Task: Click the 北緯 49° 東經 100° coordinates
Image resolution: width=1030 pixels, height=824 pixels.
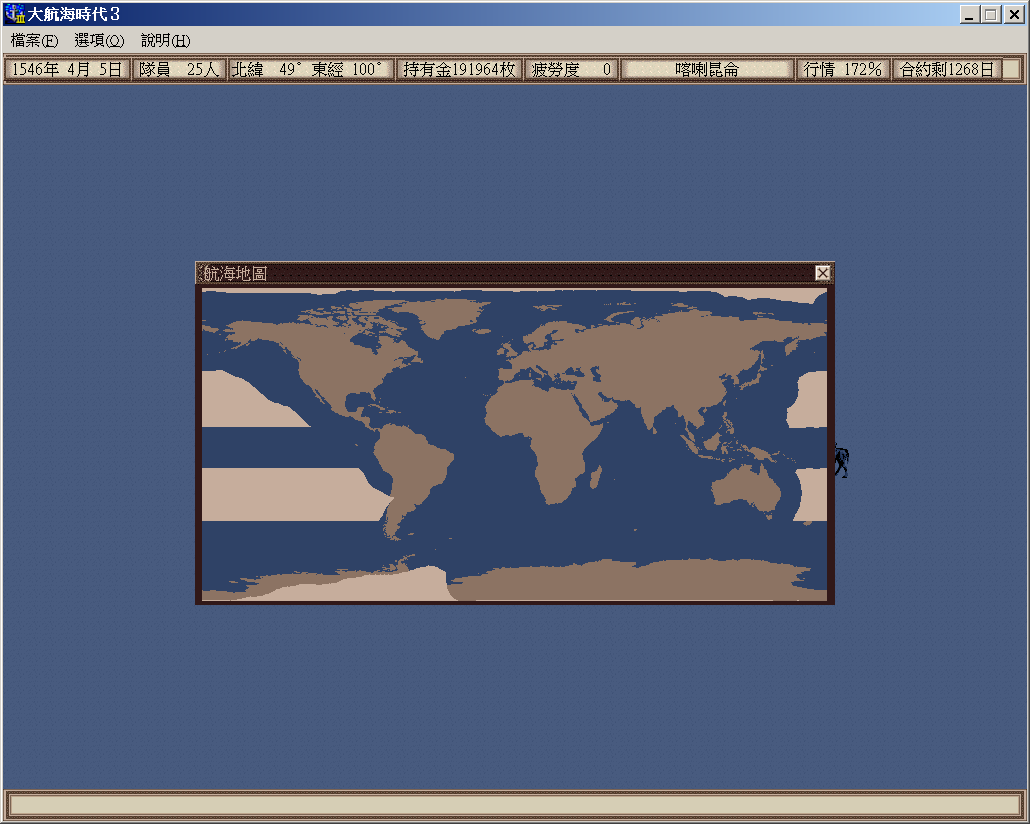Action: [309, 69]
